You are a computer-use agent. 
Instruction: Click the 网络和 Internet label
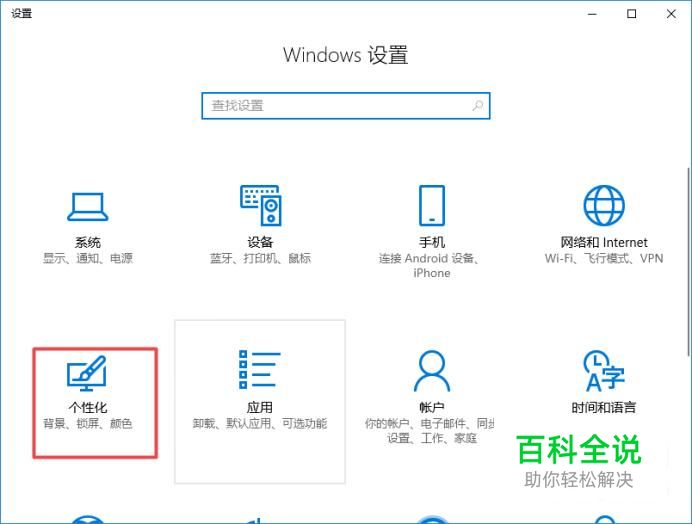click(x=604, y=242)
